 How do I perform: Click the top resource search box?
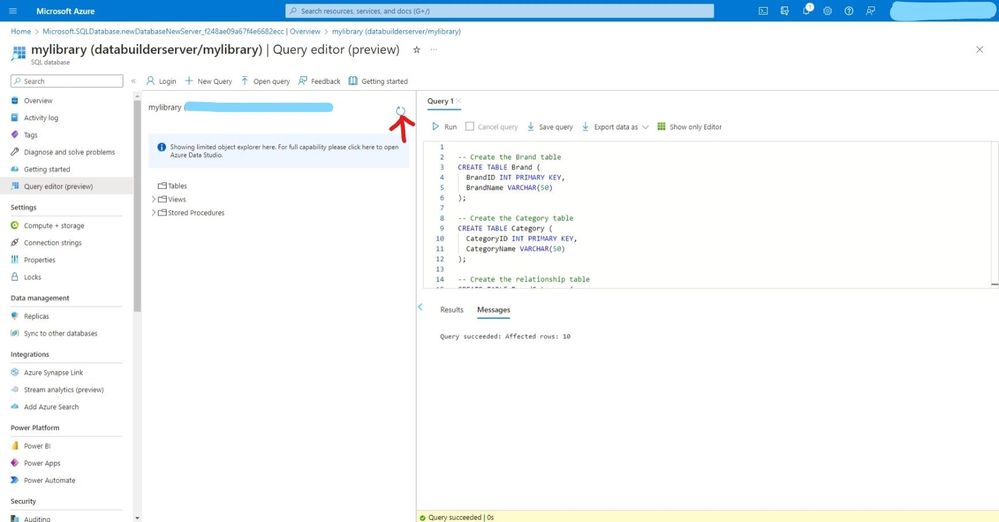(x=500, y=11)
